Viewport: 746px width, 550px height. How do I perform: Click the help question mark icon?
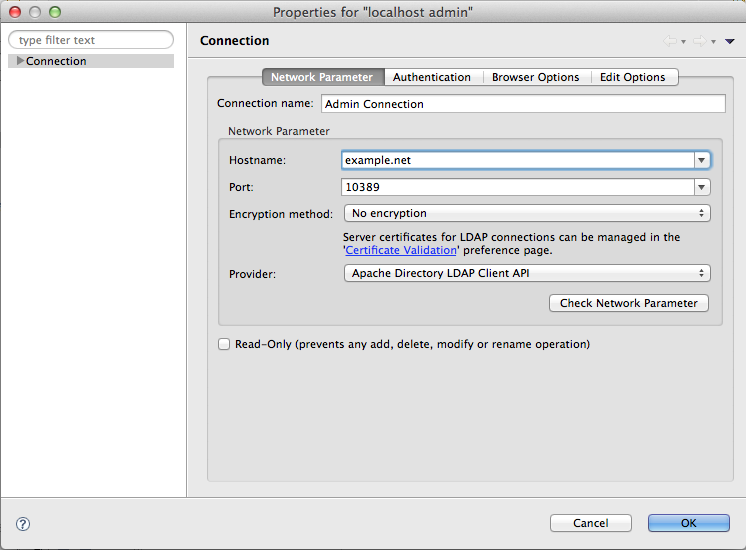tap(23, 523)
